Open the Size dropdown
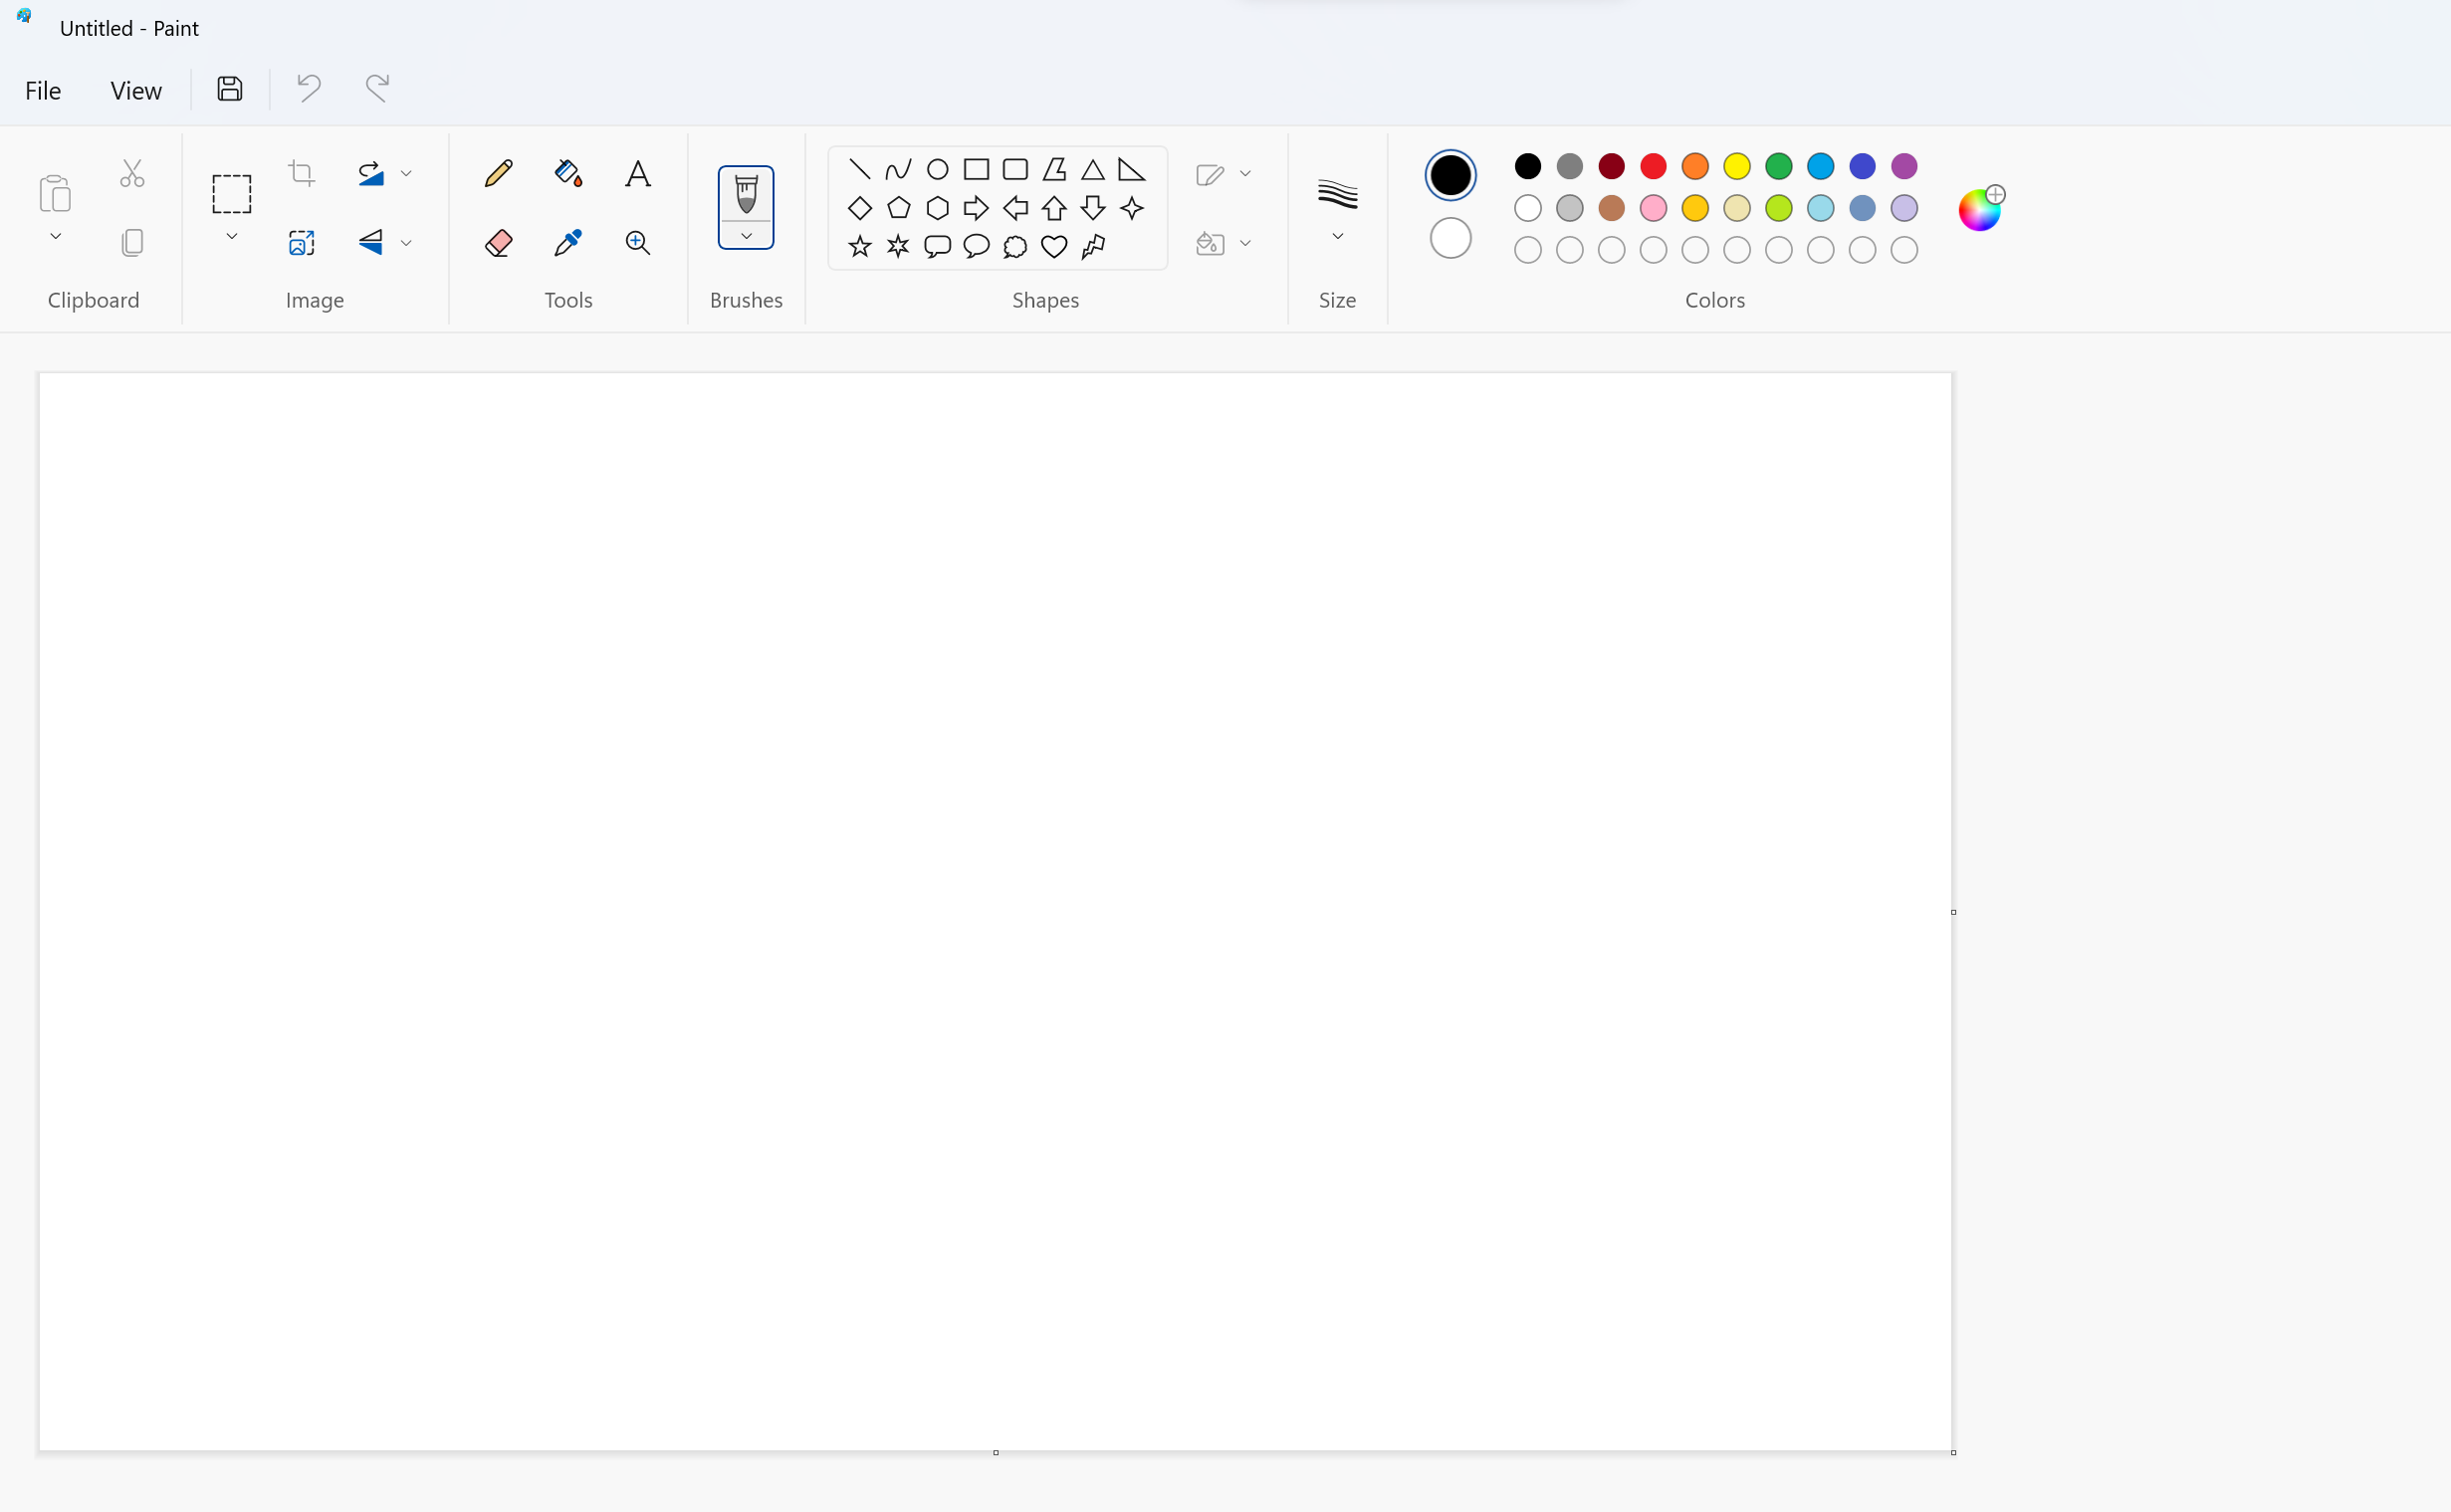This screenshot has height=1512, width=2451. 1337,237
